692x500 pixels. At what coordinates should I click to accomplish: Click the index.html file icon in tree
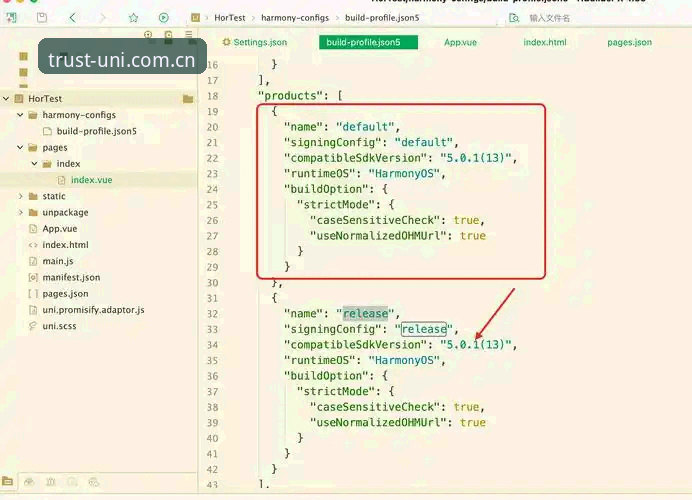coord(33,245)
